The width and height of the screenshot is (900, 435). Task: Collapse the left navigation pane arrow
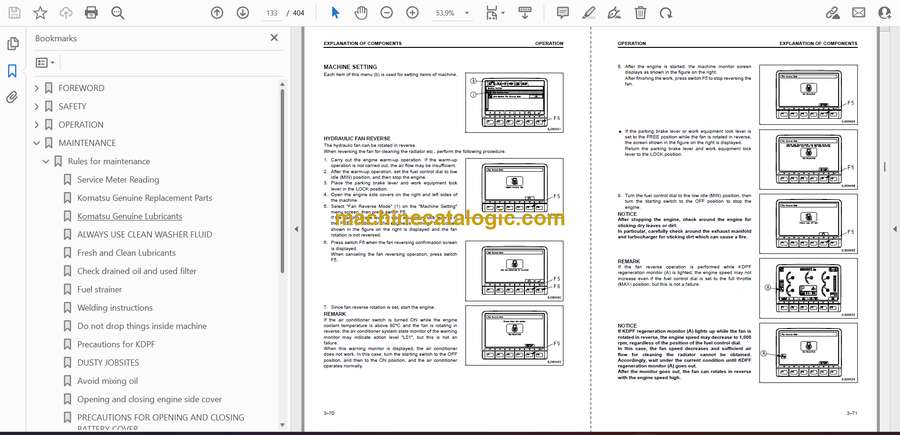coord(296,228)
